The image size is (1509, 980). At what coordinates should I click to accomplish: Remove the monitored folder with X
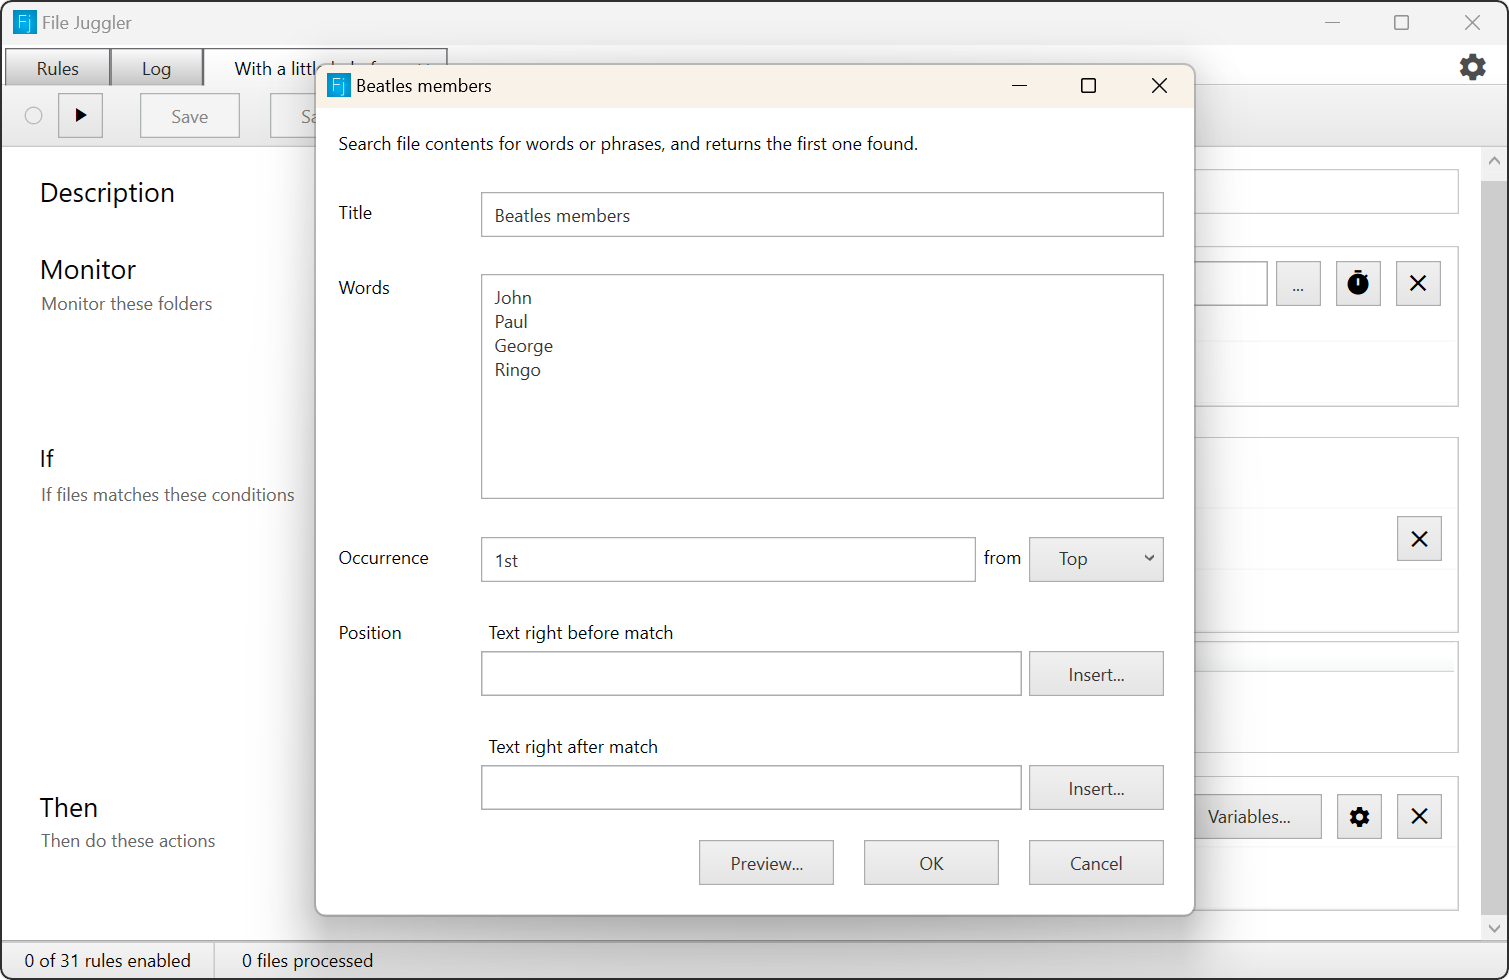point(1418,283)
